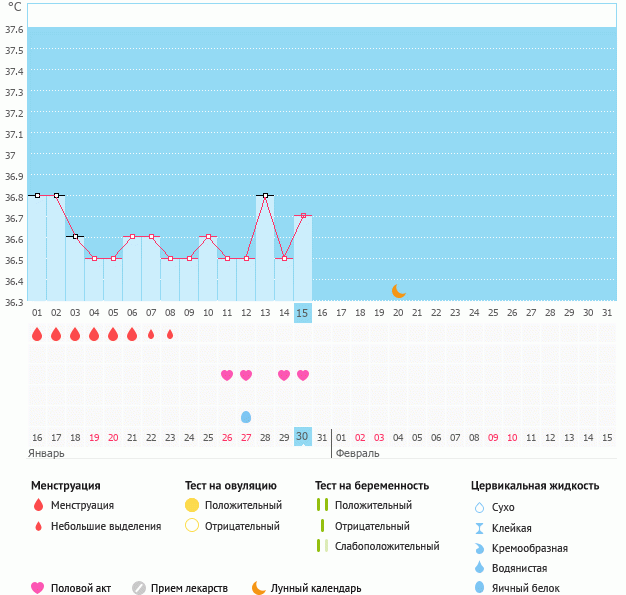The image size is (626, 595).
Task: Click the temperature point at 36.8 on day 13
Action: click(265, 196)
